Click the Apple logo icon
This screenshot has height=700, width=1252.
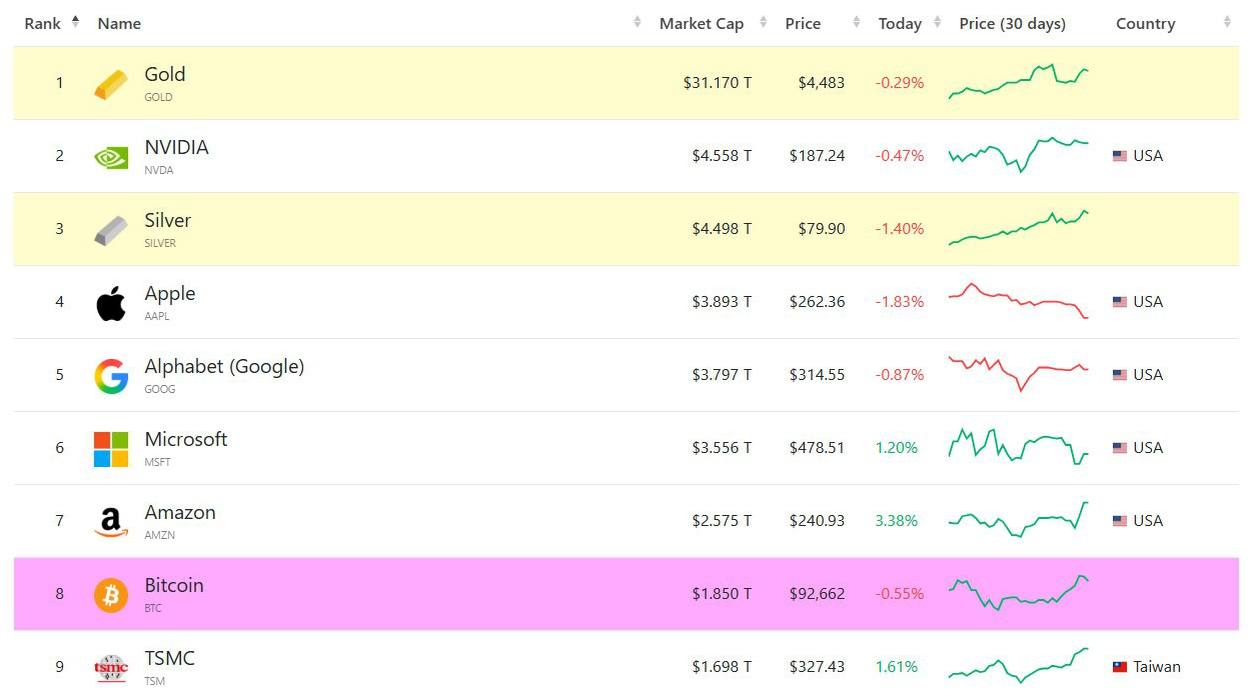111,303
